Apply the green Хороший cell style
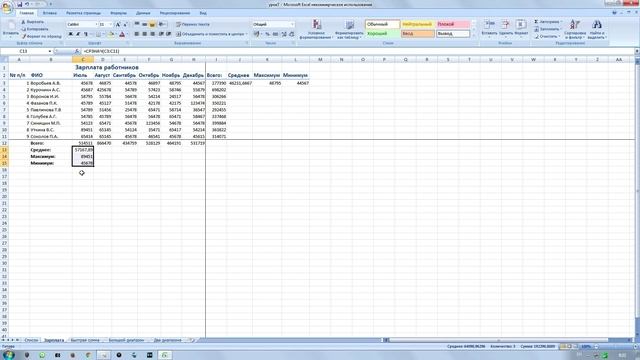The image size is (640, 360). [x=382, y=34]
